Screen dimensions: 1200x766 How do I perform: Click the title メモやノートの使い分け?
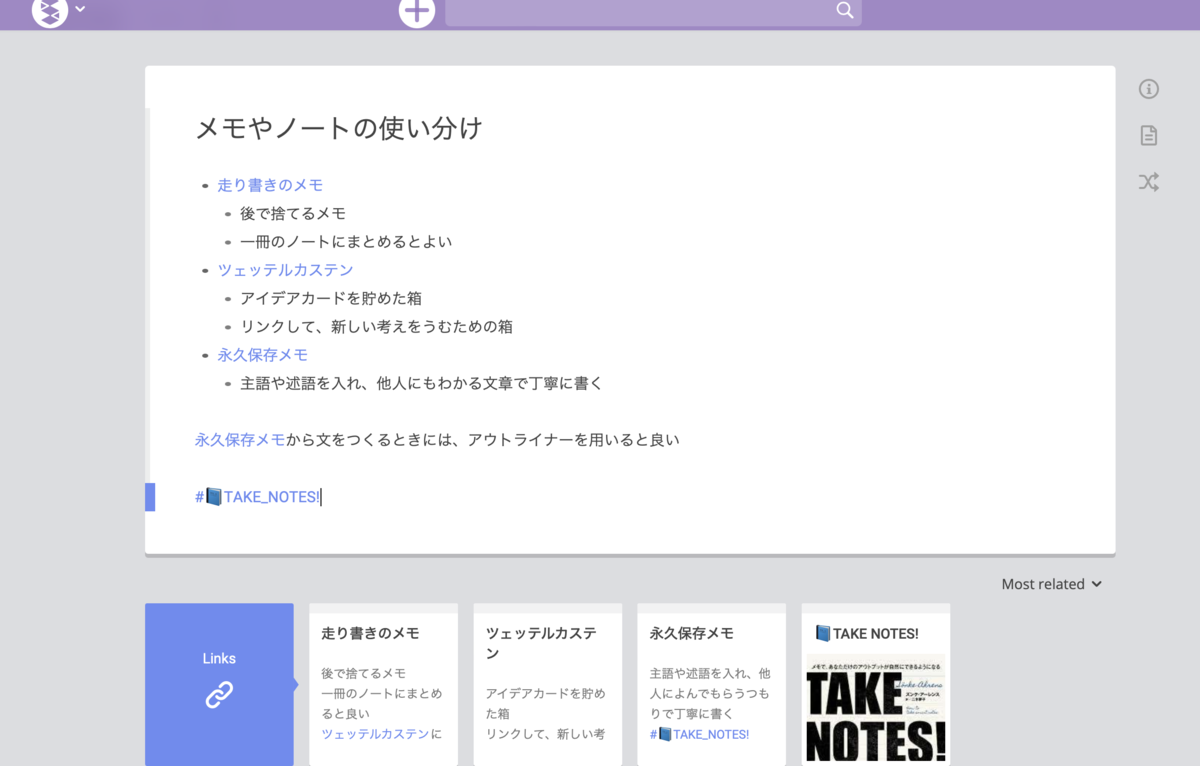tap(339, 128)
